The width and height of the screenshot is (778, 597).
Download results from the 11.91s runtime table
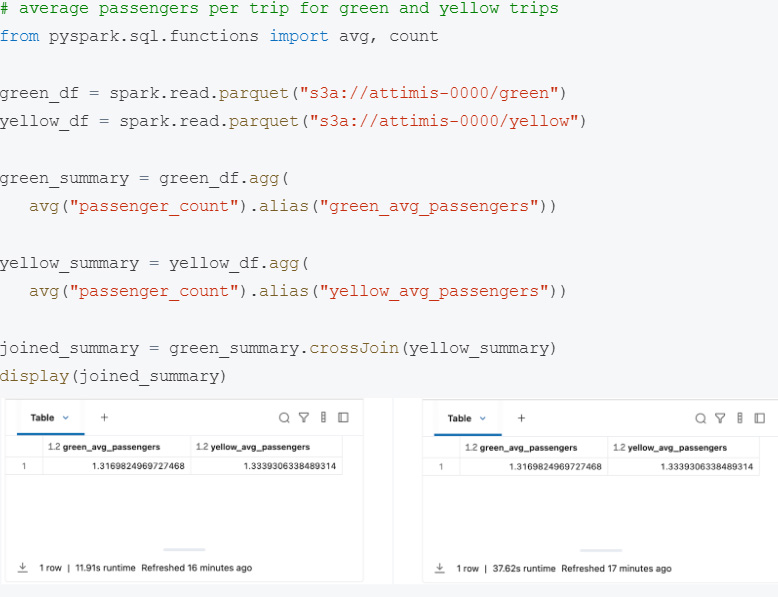(x=23, y=568)
